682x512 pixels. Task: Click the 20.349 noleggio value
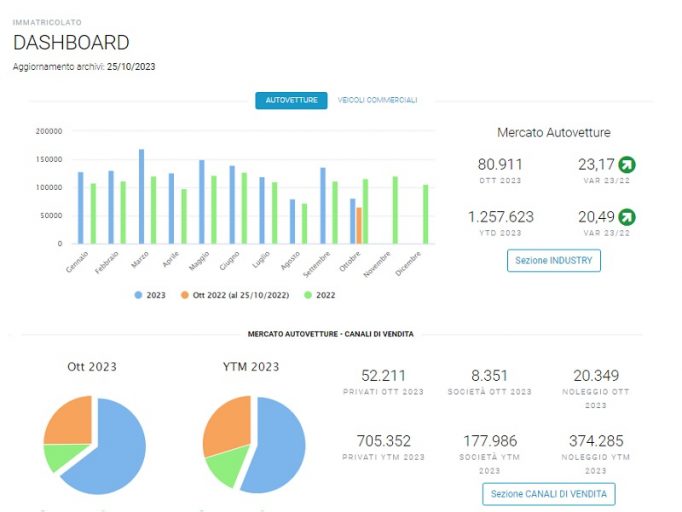(x=596, y=375)
